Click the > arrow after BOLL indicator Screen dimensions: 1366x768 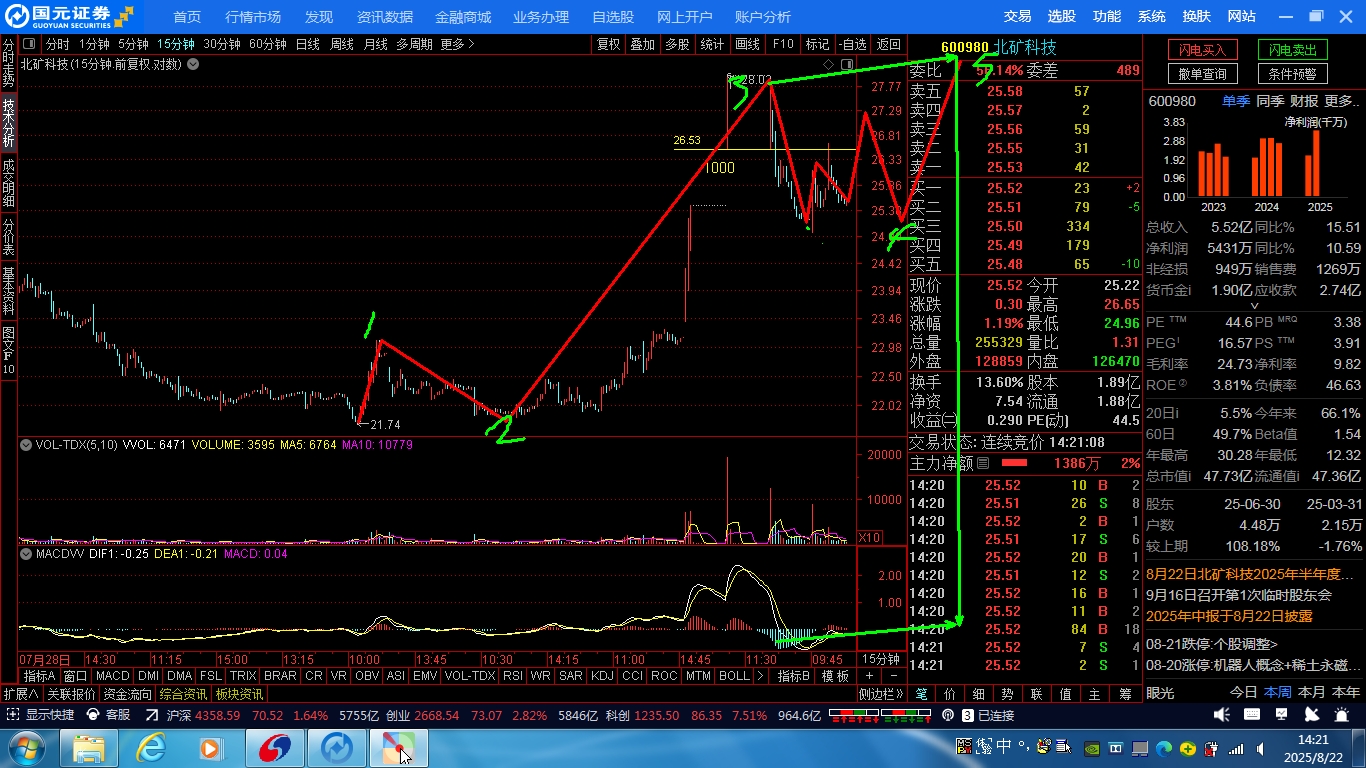tap(762, 676)
